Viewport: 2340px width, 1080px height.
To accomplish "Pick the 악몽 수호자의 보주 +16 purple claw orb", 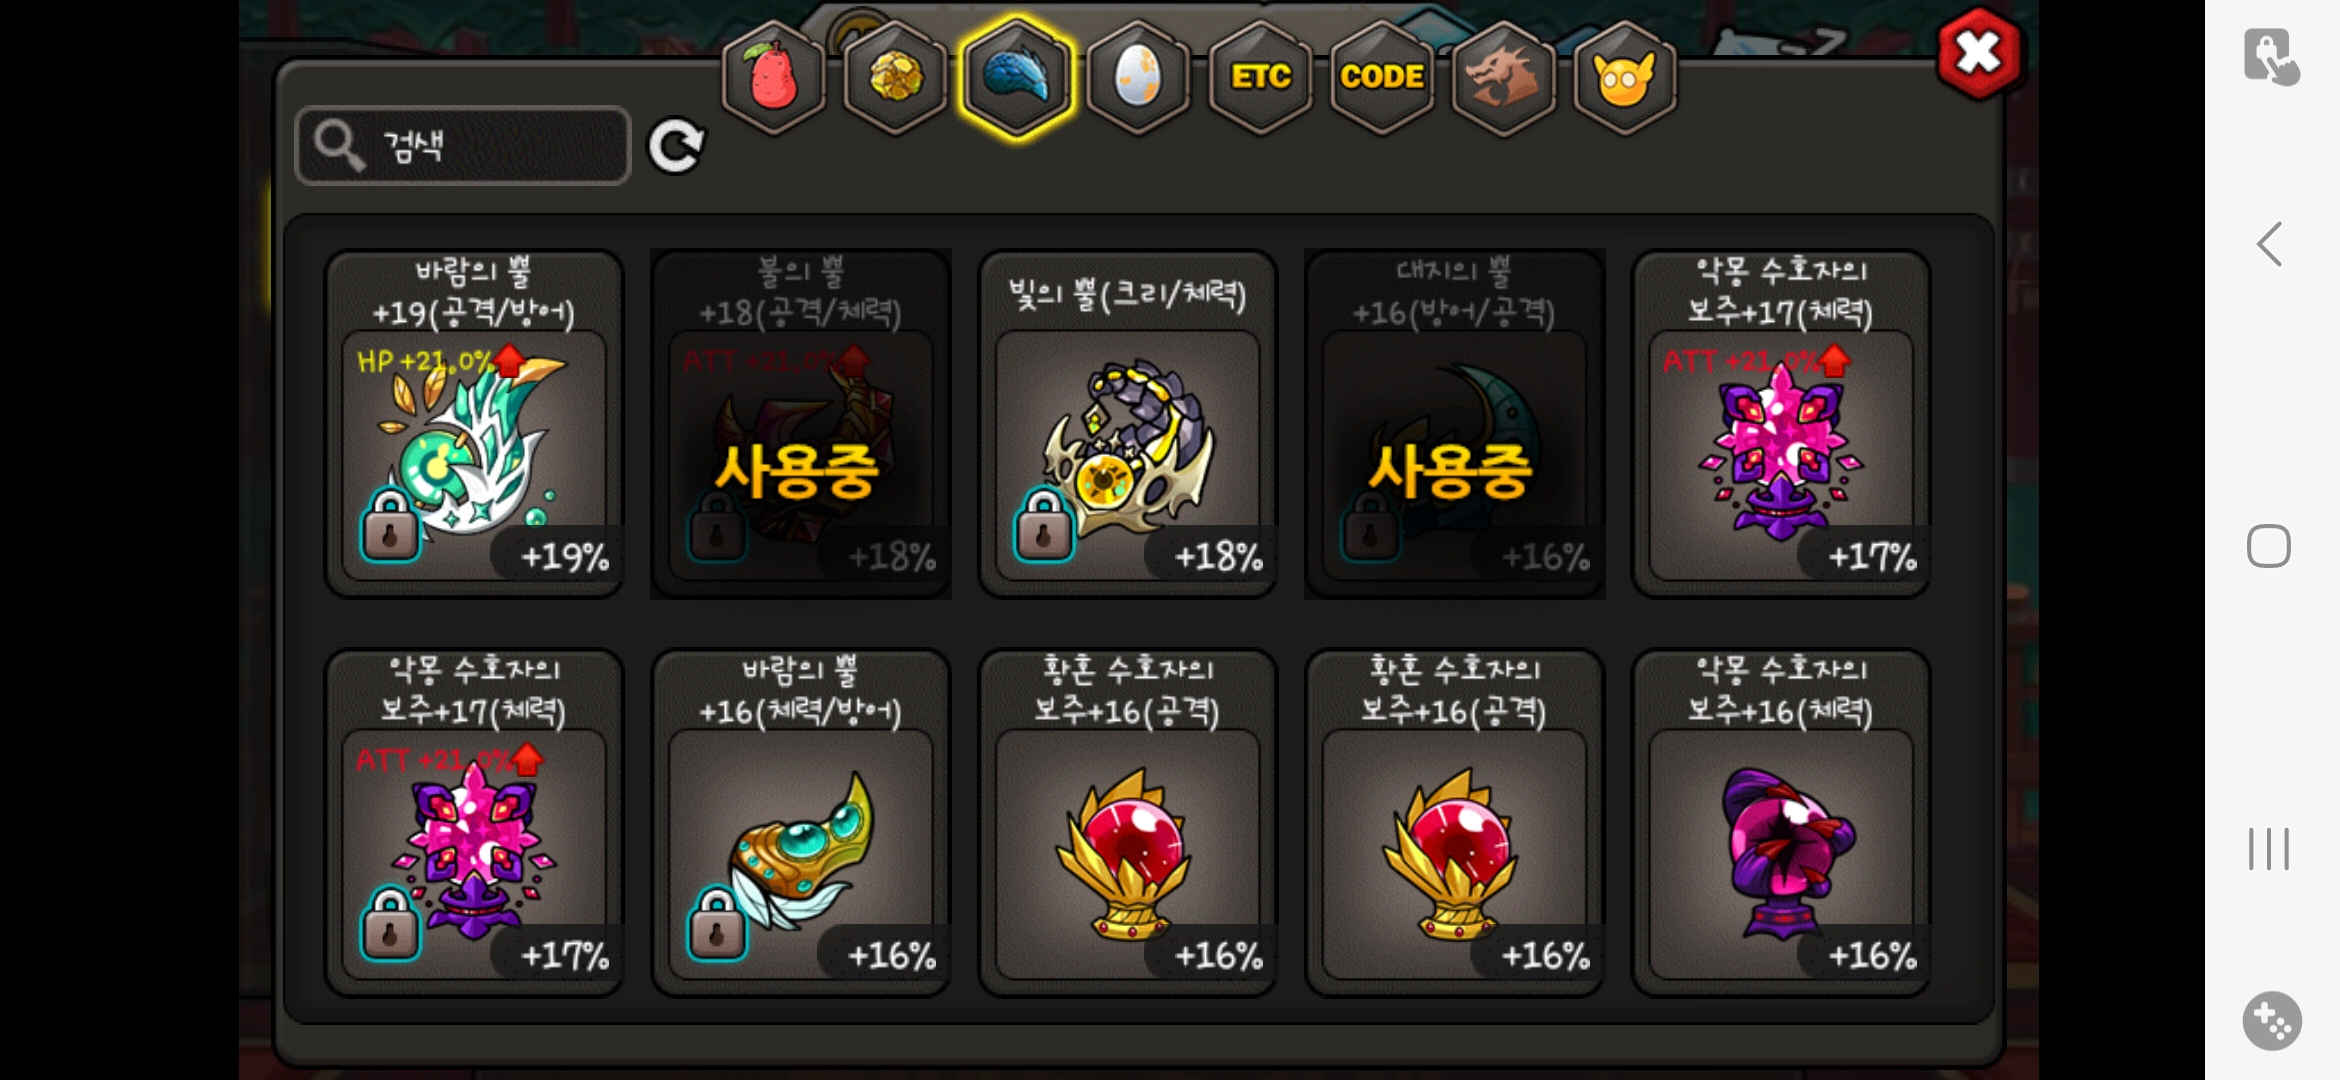I will pyautogui.click(x=1781, y=823).
